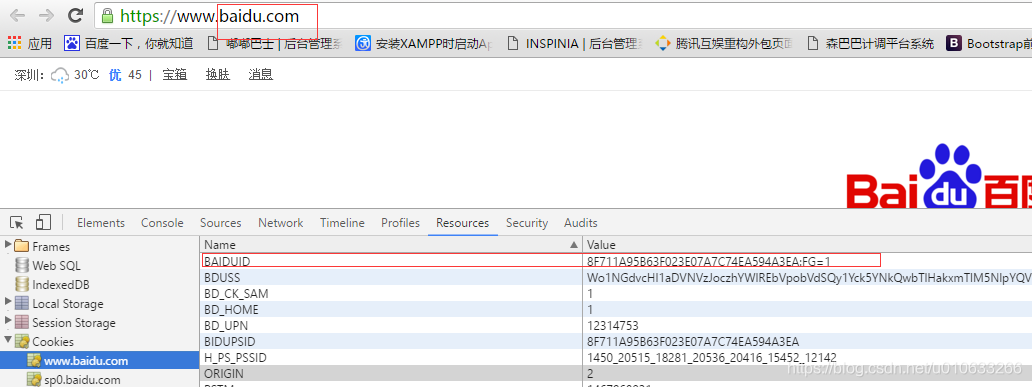The image size is (1032, 387).
Task: Expand the Frames tree node
Action: pos(9,245)
